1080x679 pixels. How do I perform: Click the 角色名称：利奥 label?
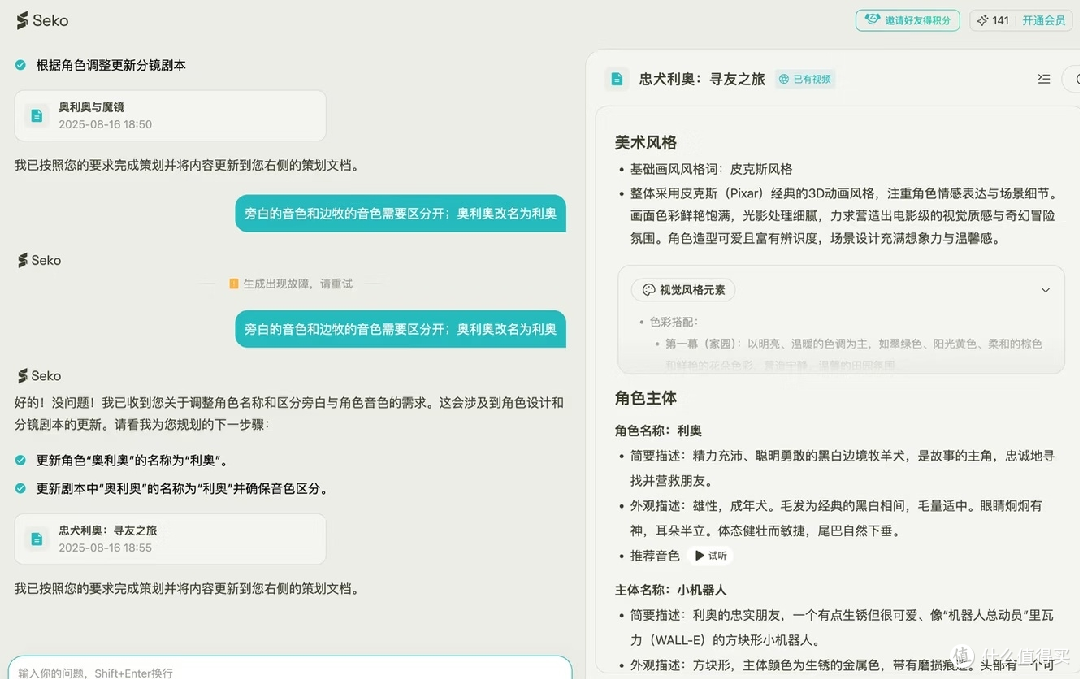(658, 430)
